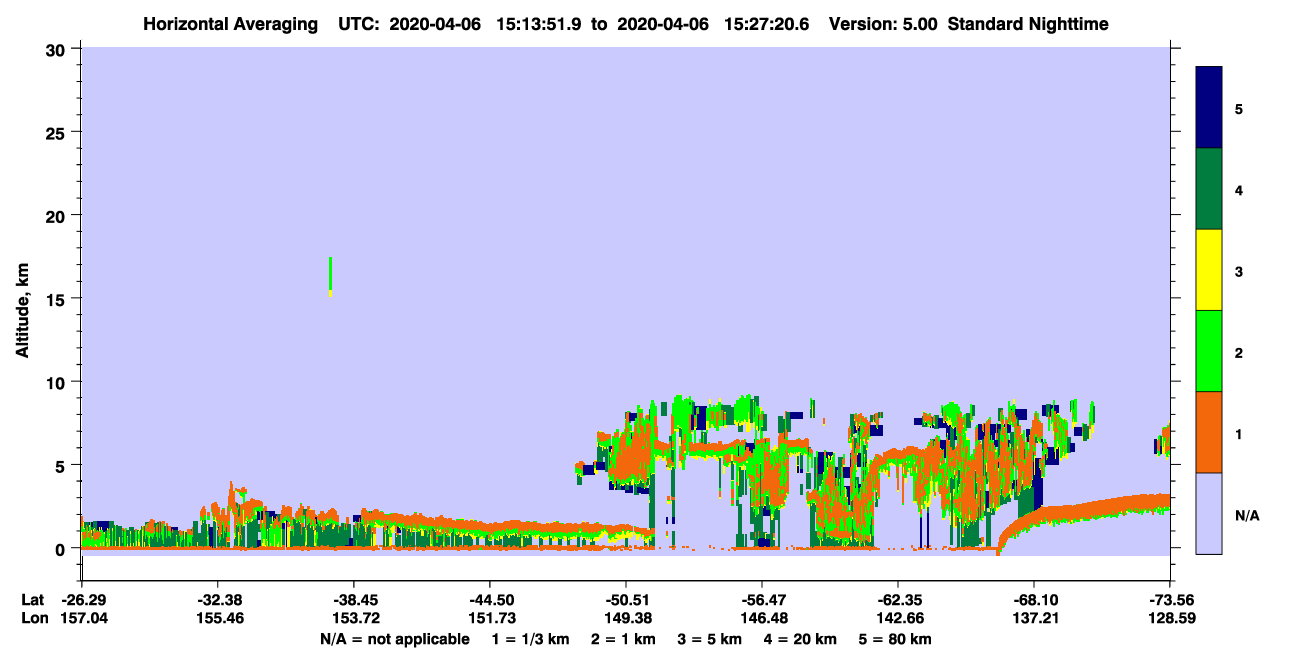Viewport: 1300px width, 667px height.
Task: Click latitude value '-56.47'
Action: pos(762,600)
